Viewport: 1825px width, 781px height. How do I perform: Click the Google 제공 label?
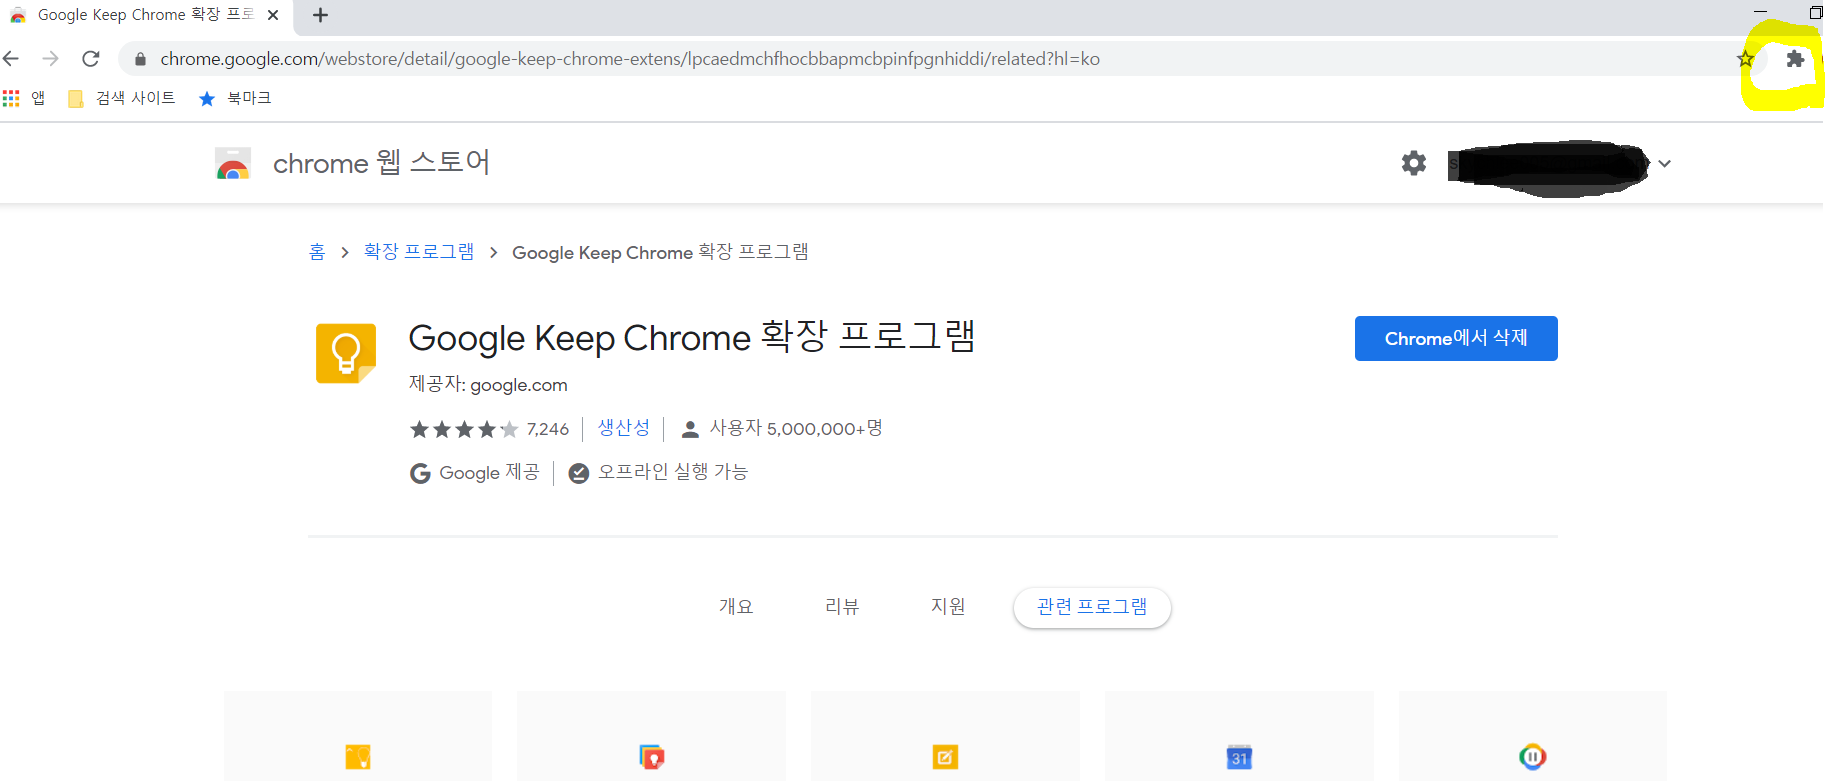point(489,472)
